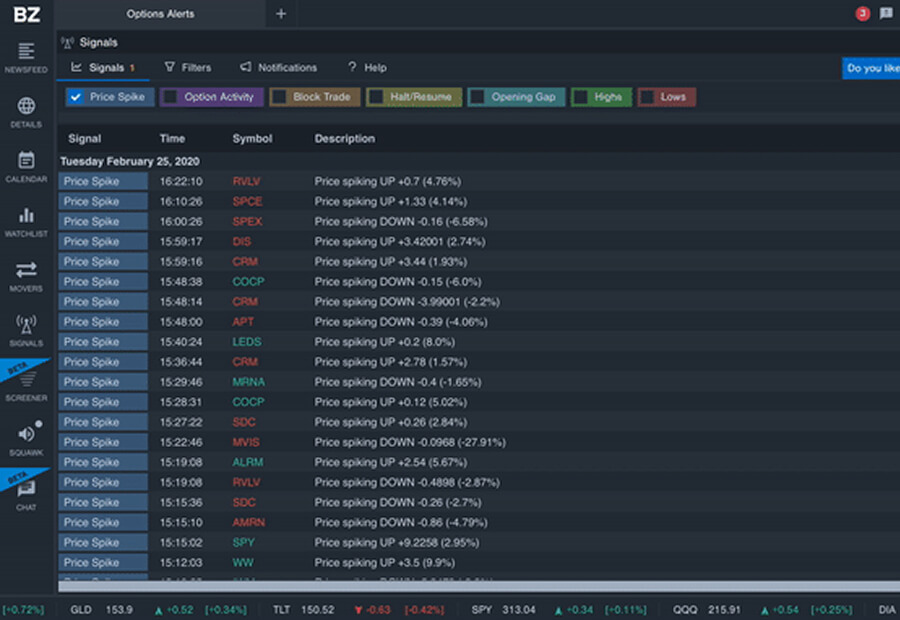Open the Squawk speaker icon
Image resolution: width=900 pixels, height=620 pixels.
click(26, 434)
